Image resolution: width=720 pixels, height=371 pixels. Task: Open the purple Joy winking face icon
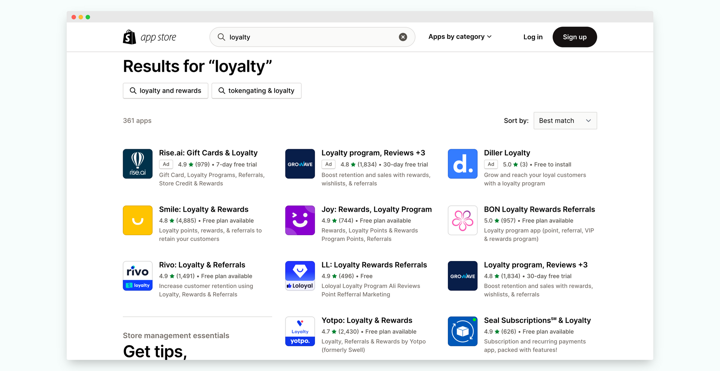point(300,220)
